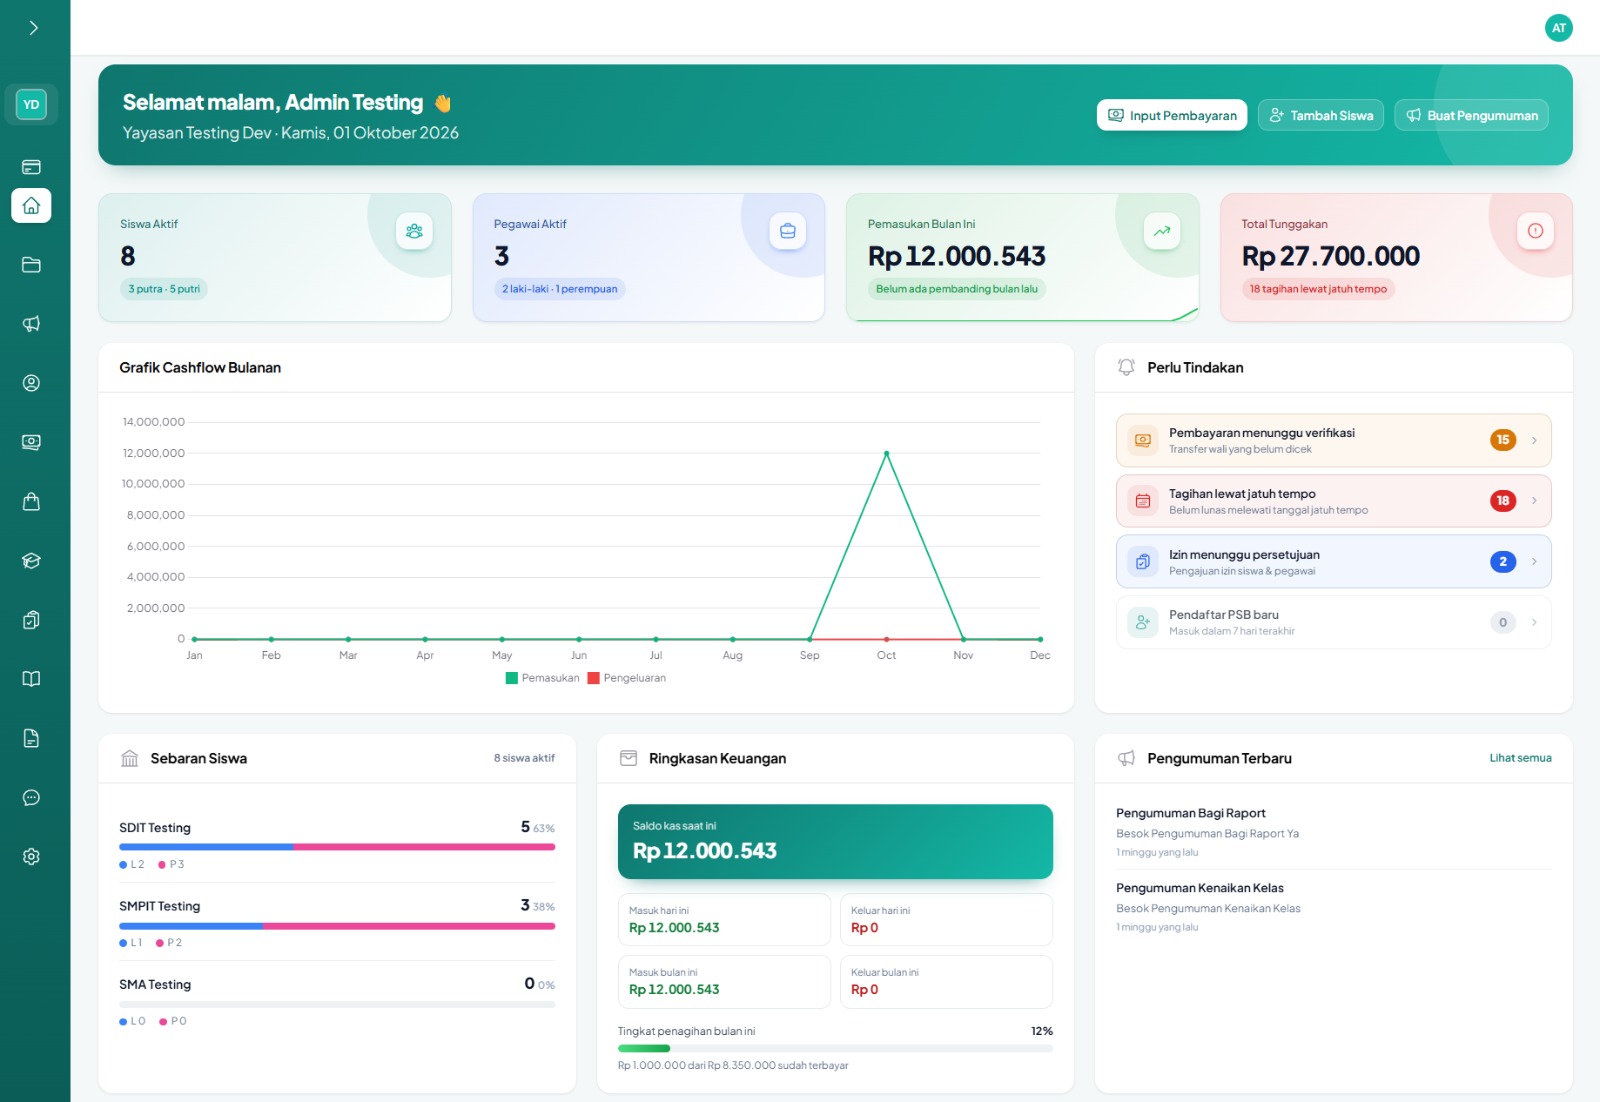Toggle Pengeluaran legend in cashflow chart
This screenshot has width=1600, height=1102.
pos(627,678)
